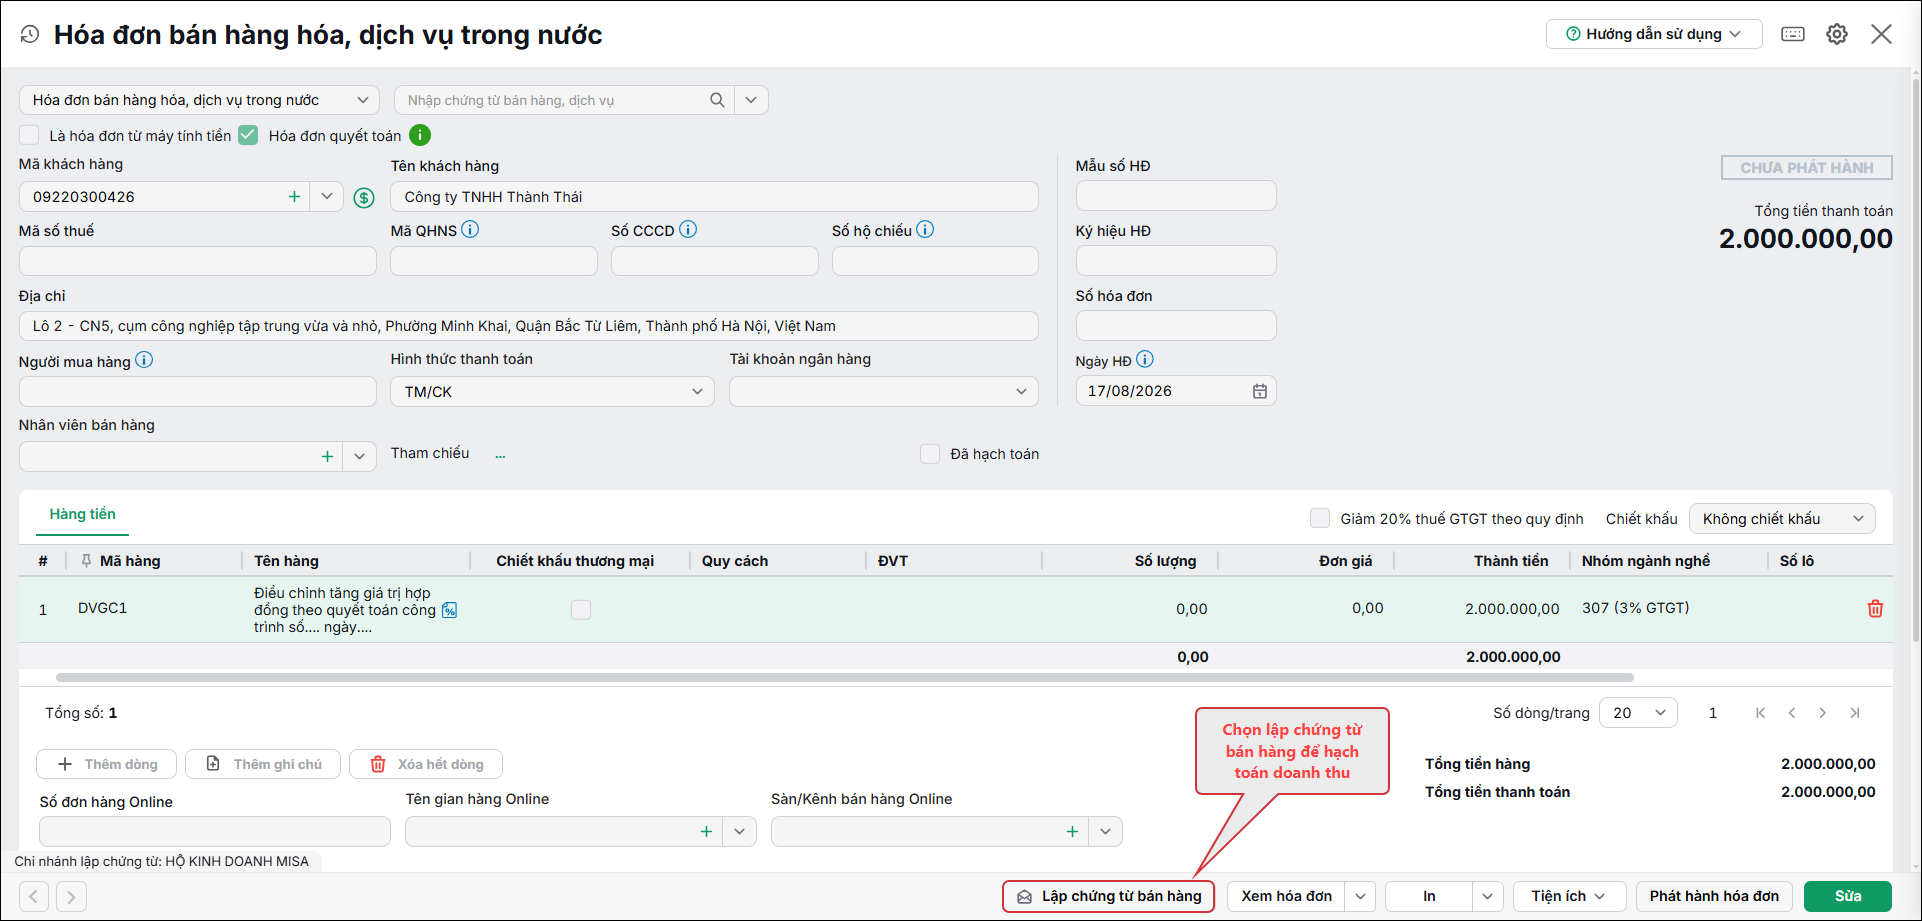Click green dollar icon beside customer code
The height and width of the screenshot is (921, 1922).
pos(364,198)
